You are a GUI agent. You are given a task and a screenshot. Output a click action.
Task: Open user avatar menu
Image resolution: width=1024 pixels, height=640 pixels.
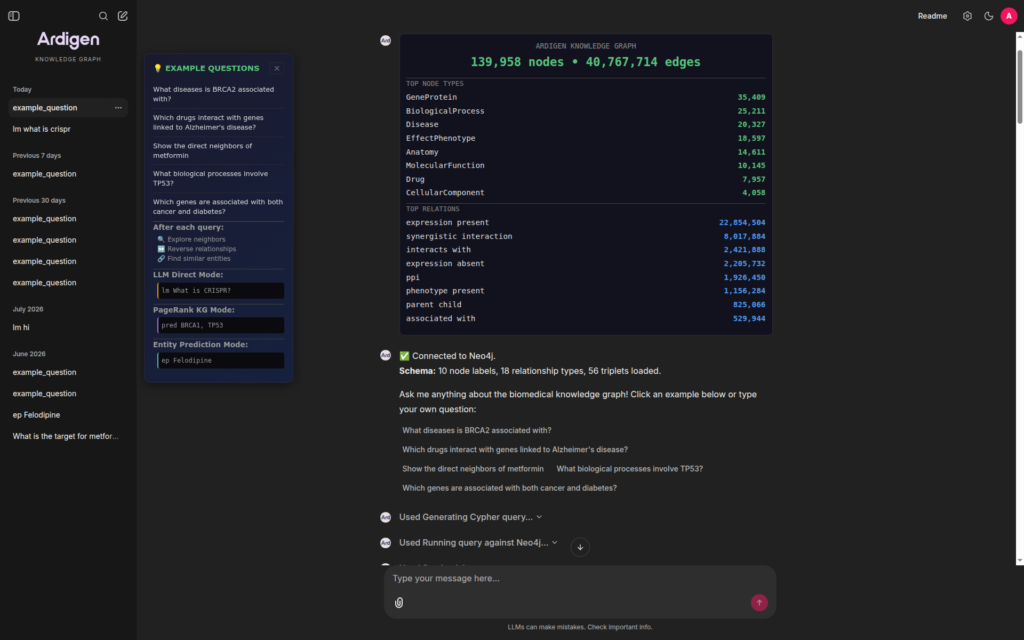coord(1009,16)
